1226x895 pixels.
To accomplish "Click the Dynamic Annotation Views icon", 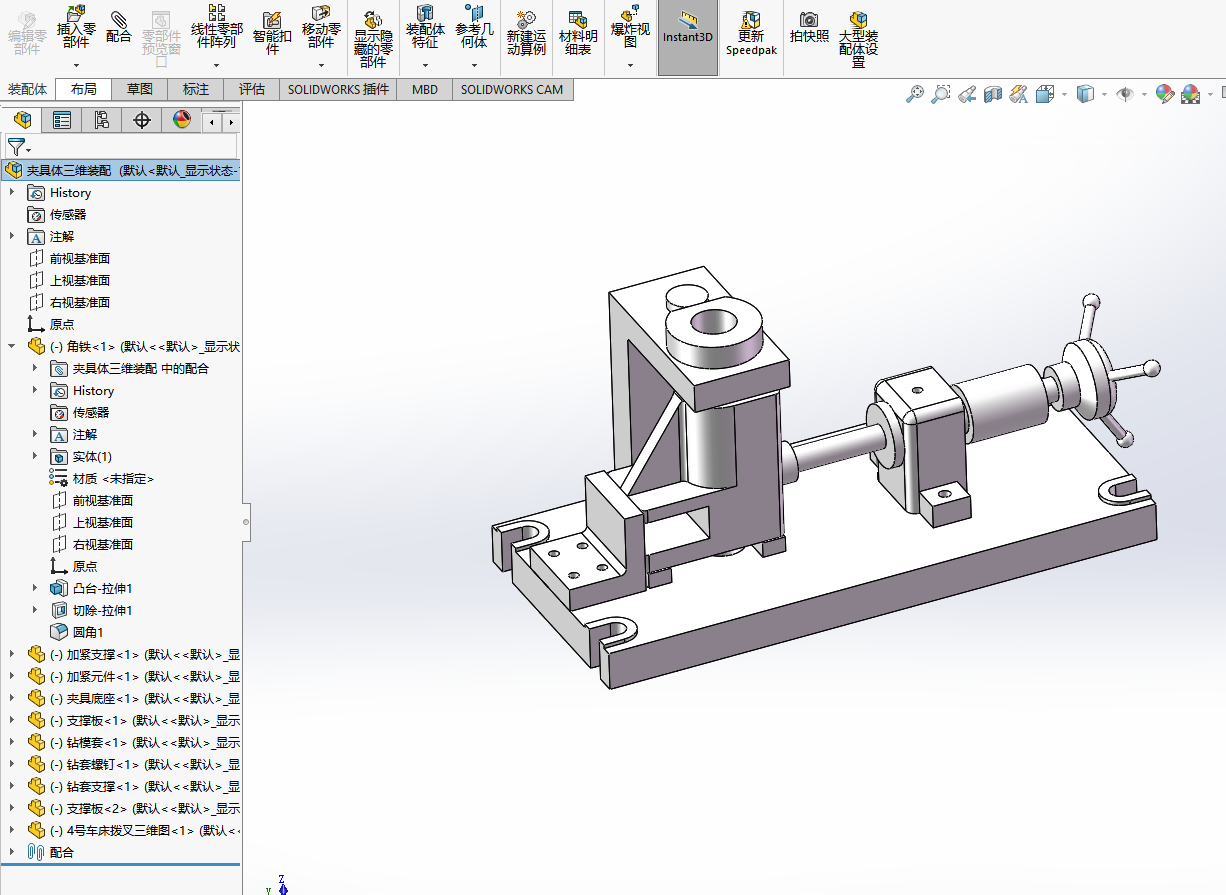I will coord(1018,94).
